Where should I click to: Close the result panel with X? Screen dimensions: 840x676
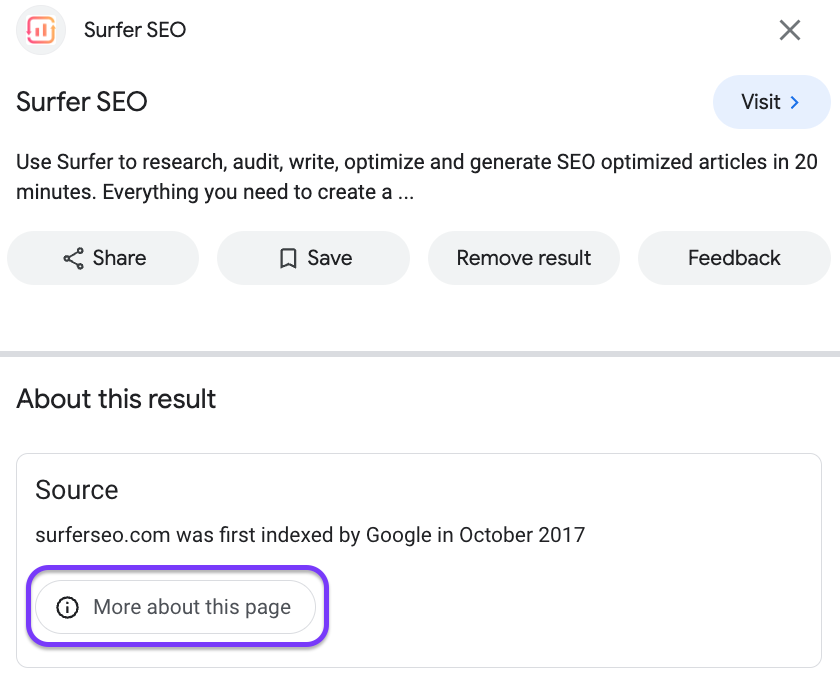click(790, 30)
